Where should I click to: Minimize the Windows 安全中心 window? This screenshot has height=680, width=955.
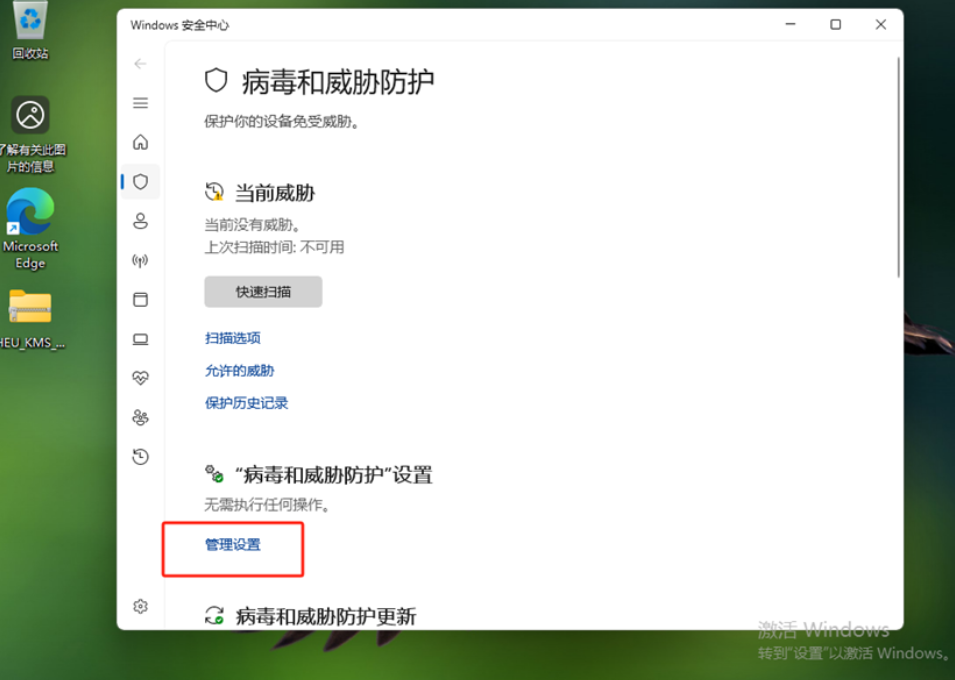click(791, 24)
